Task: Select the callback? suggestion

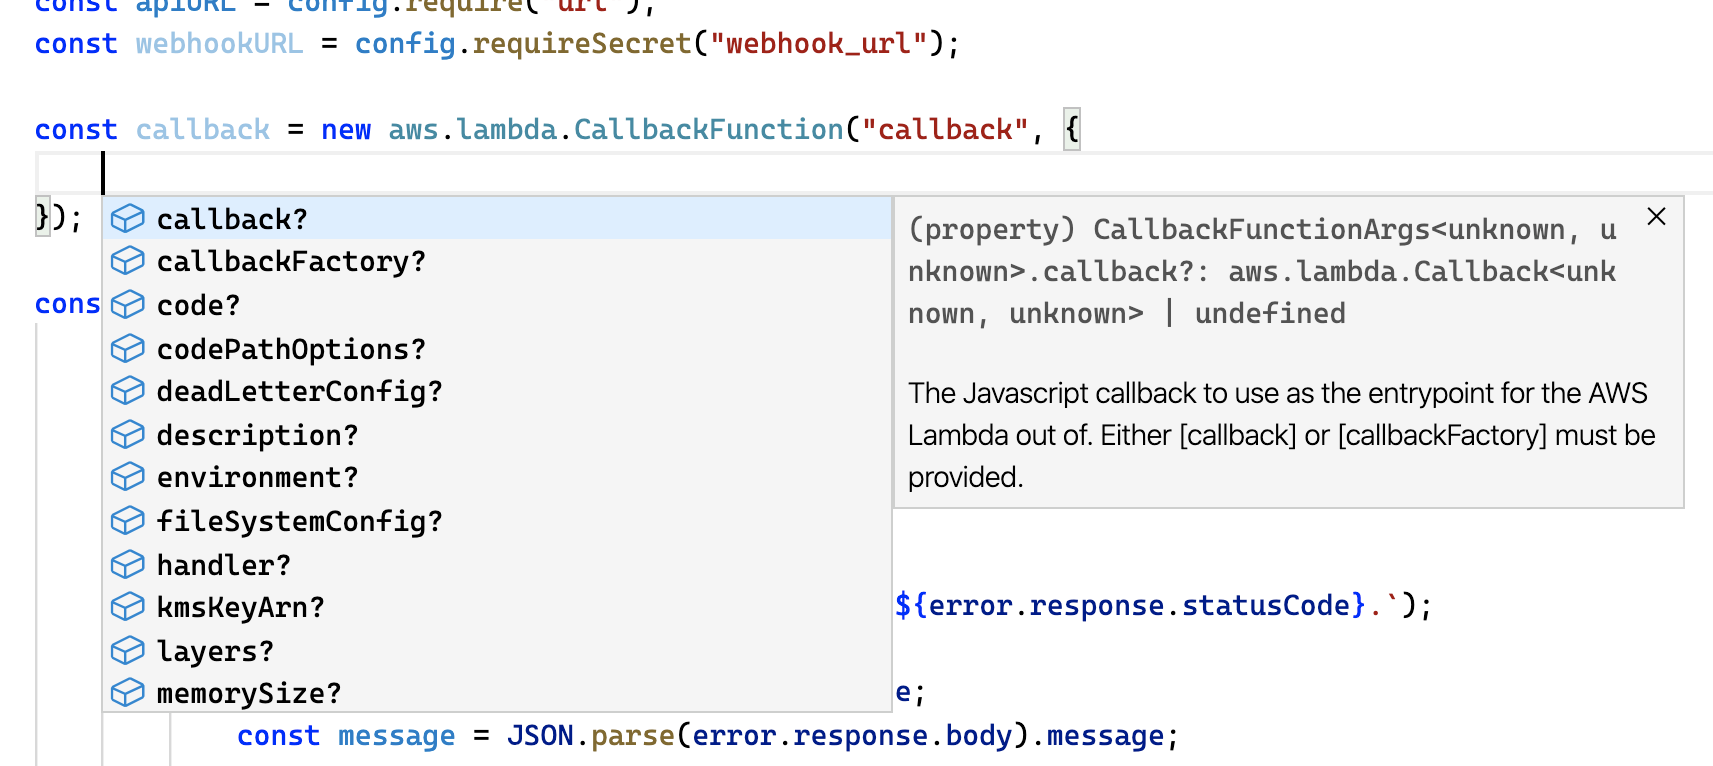Action: pyautogui.click(x=497, y=218)
